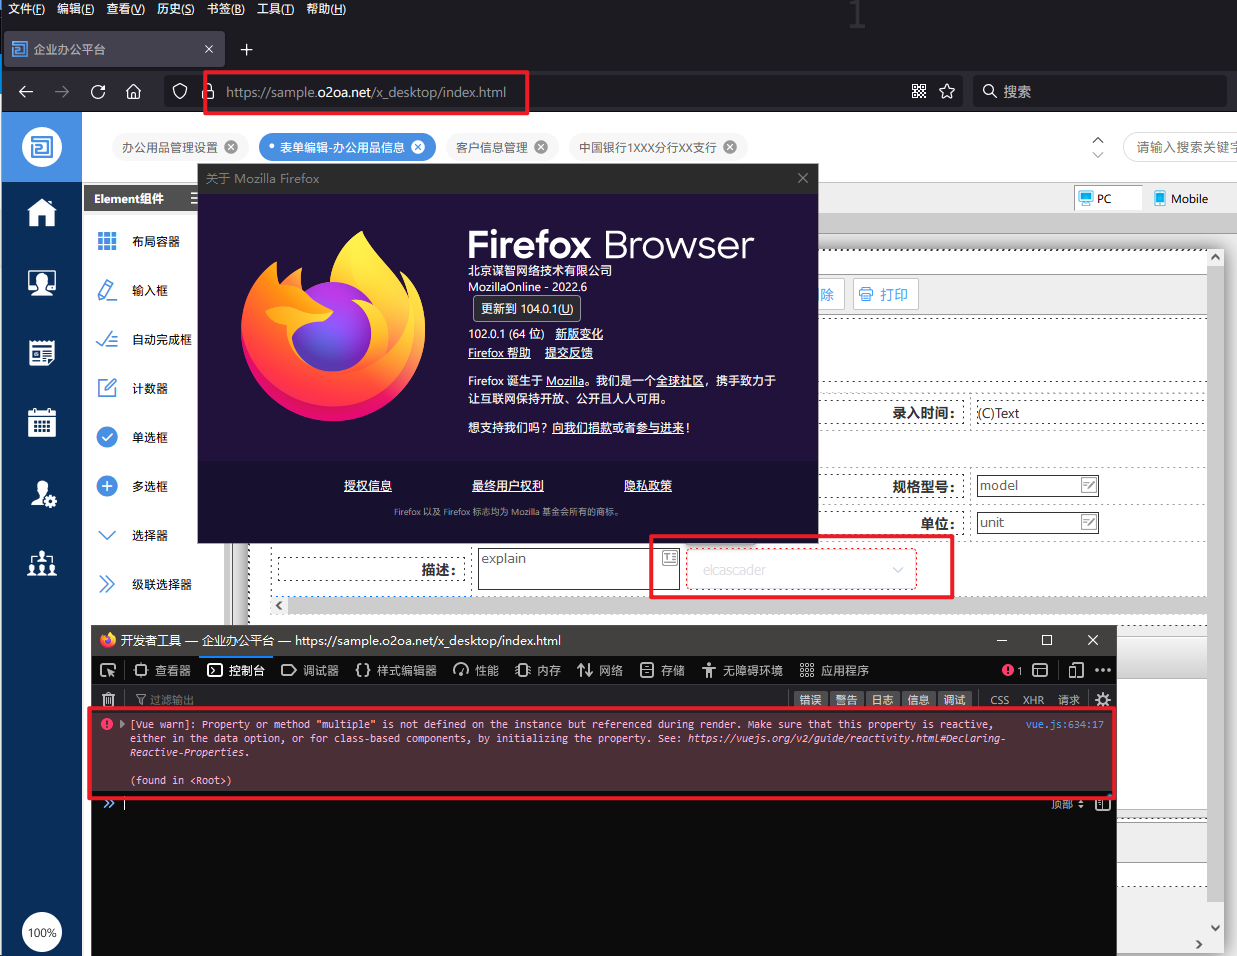Toggle the XHR console filter
Image resolution: width=1237 pixels, height=956 pixels.
[1033, 699]
